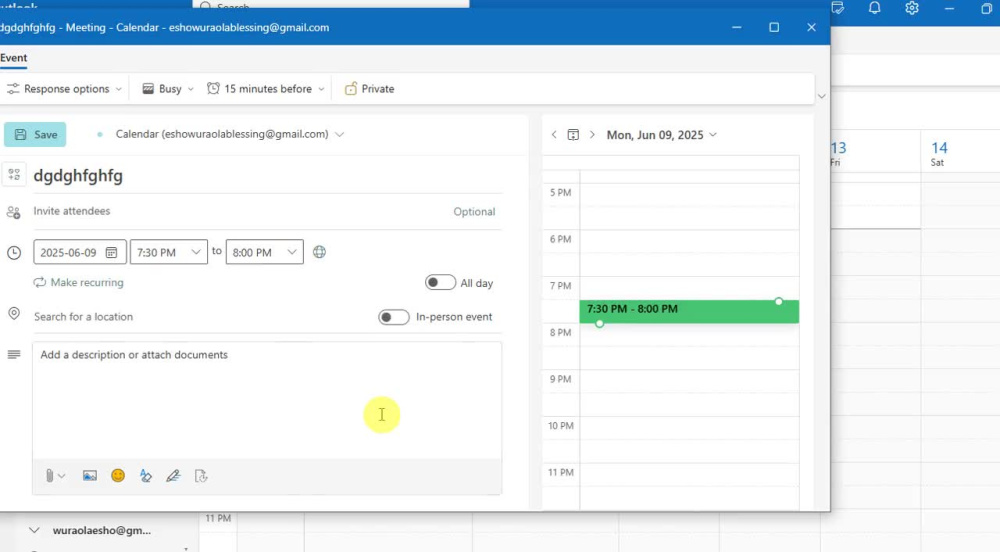Viewport: 1000px width, 552px height.
Task: Go to next day arrow
Action: coord(592,134)
